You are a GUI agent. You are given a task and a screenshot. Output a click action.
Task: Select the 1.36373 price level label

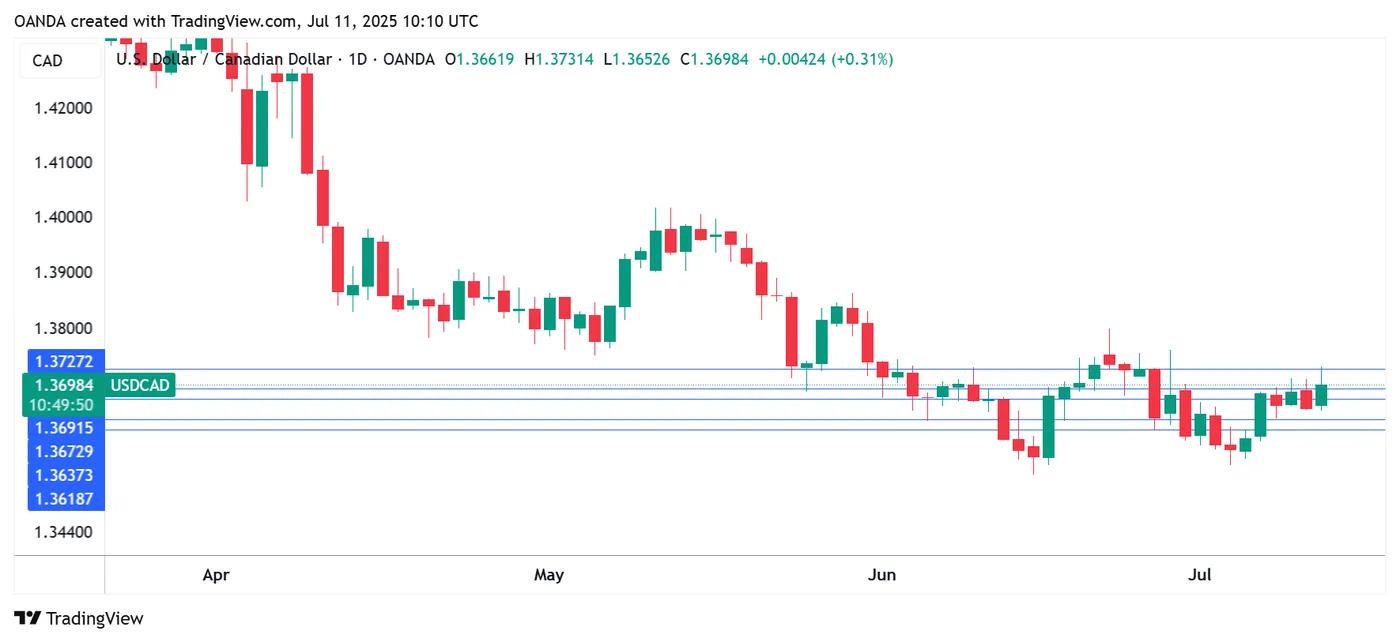click(x=63, y=475)
